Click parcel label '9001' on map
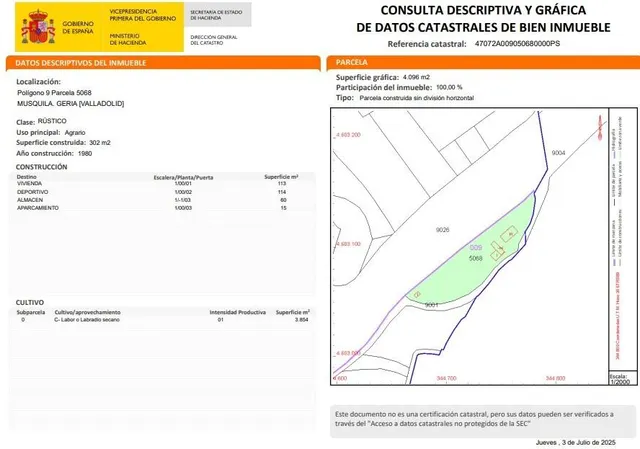Screen dimensions: 640x449 pyautogui.click(x=432, y=305)
